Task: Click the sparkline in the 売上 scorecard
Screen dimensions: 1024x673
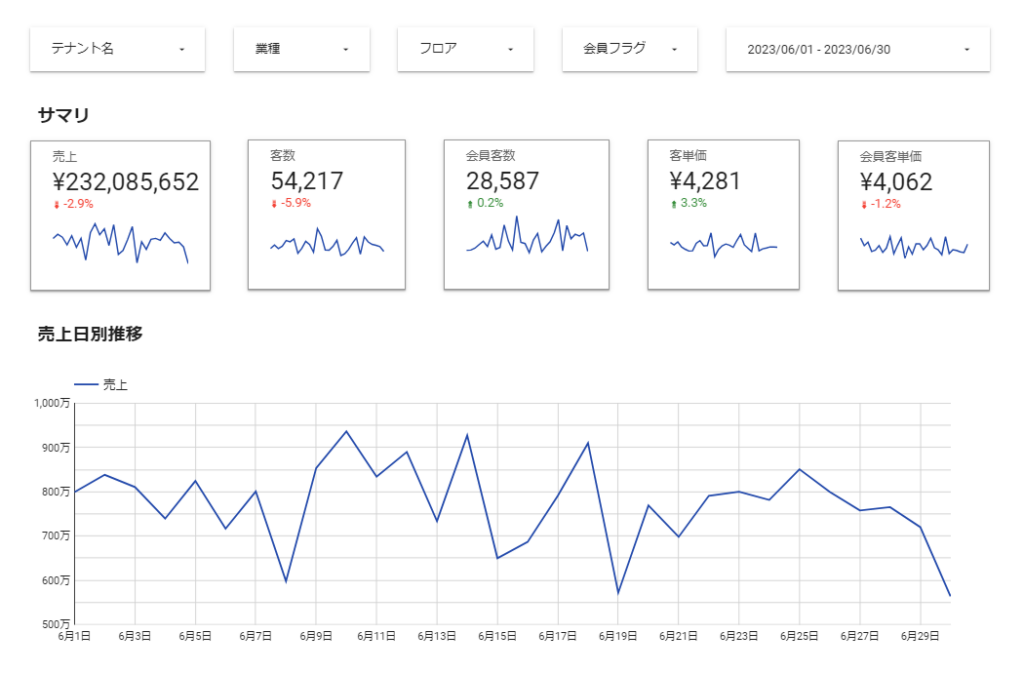Action: (120, 243)
